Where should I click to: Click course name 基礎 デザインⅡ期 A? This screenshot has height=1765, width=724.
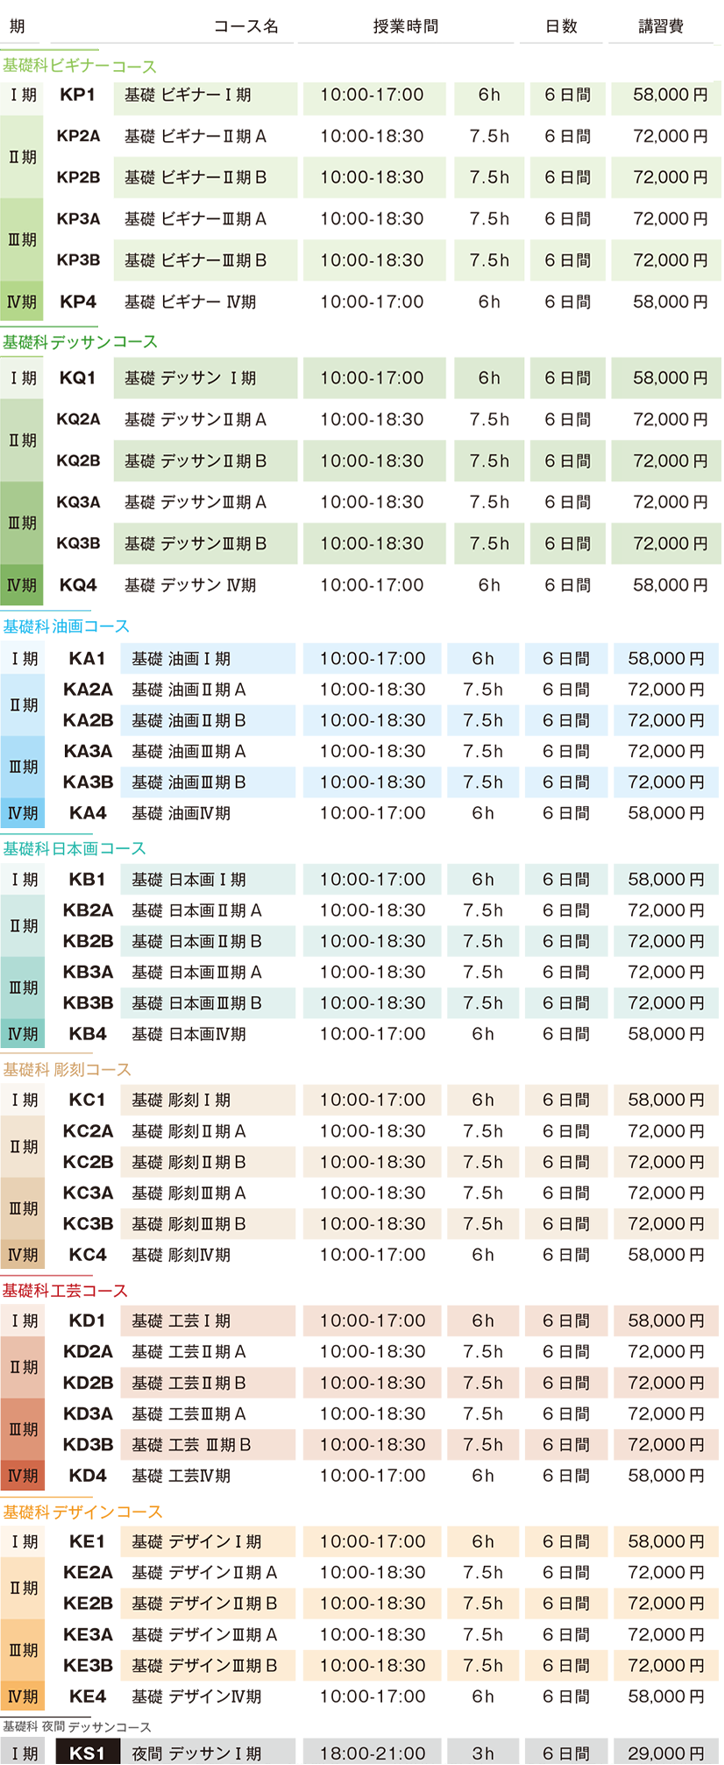(x=204, y=1573)
